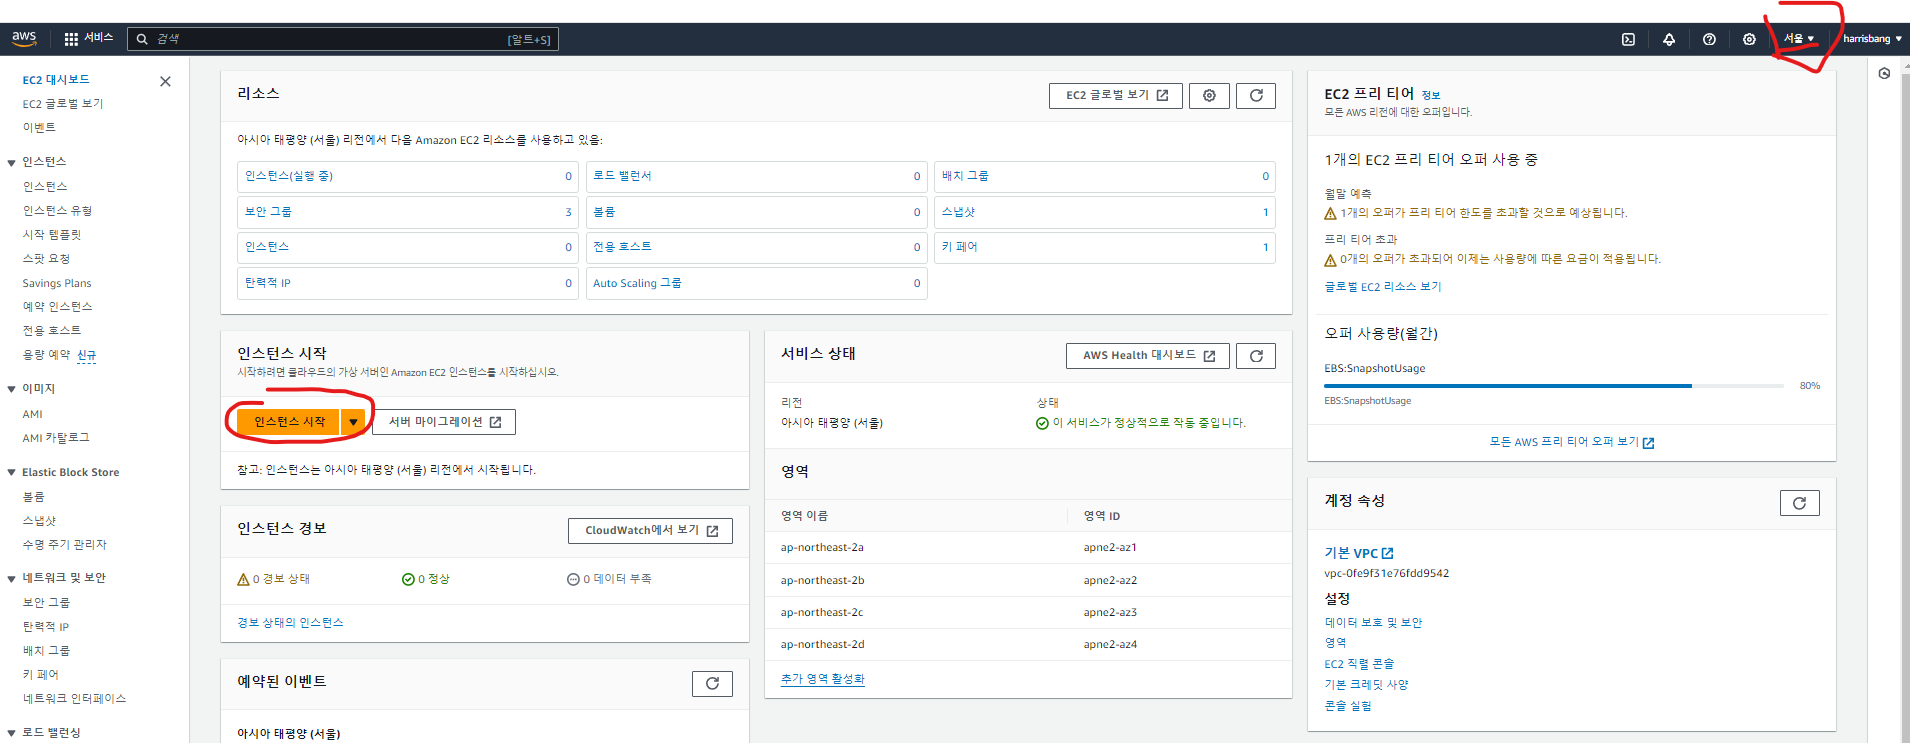Viewport: 1910px width, 743px height.
Task: Open Placement Groups resource tile
Action: [x=1105, y=176]
